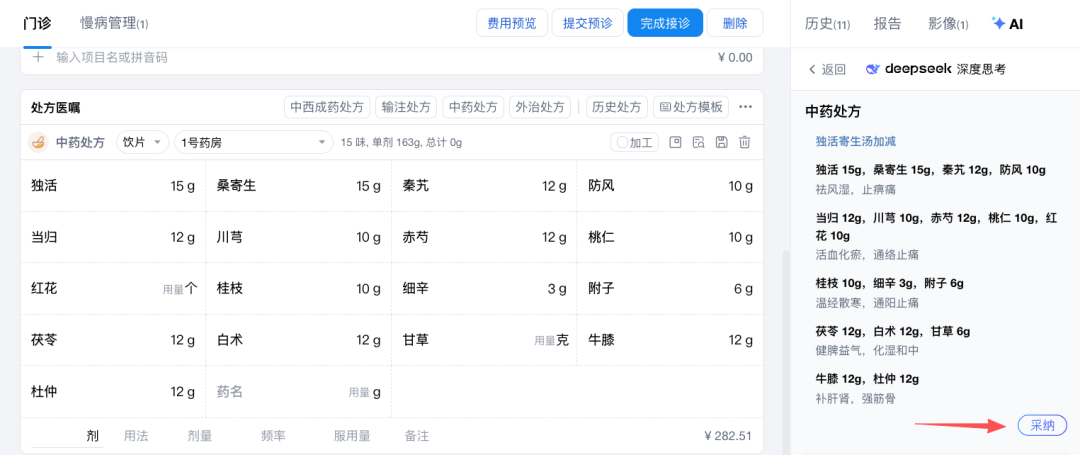1080x455 pixels.
Task: Open the 1号药房 pharmacy dropdown
Action: [253, 142]
